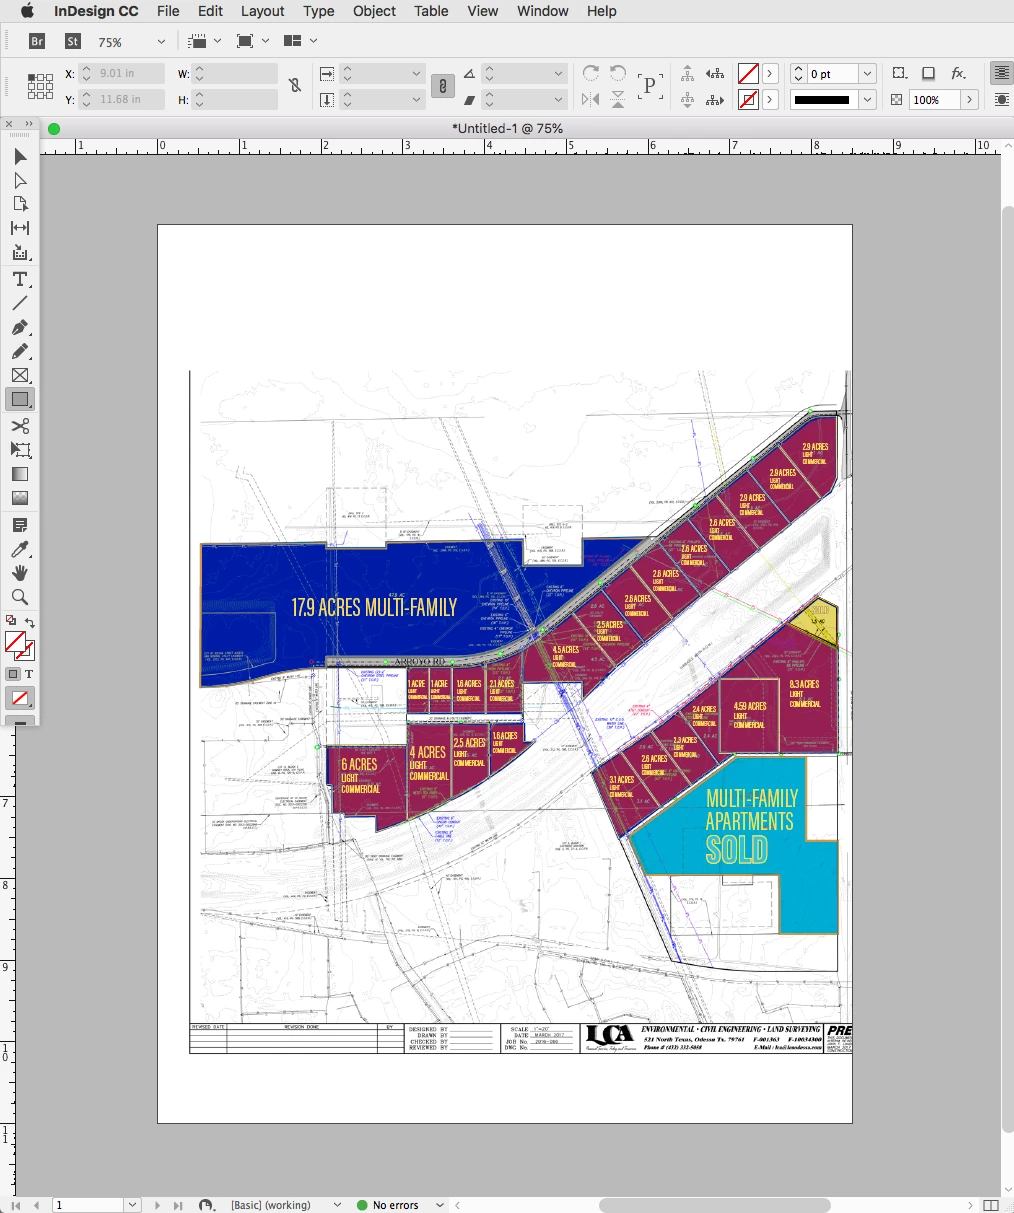Open the Layout menu

pos(263,11)
